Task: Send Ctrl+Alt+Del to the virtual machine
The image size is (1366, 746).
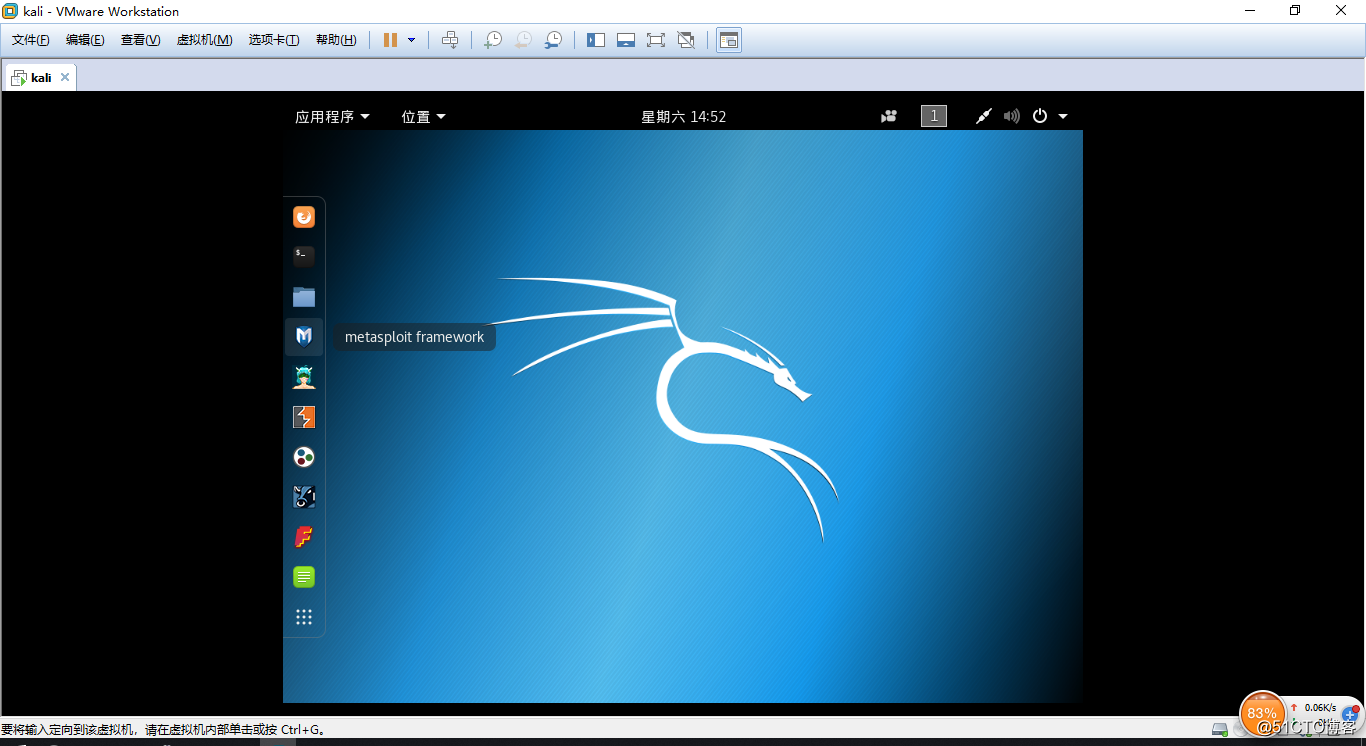Action: (450, 40)
